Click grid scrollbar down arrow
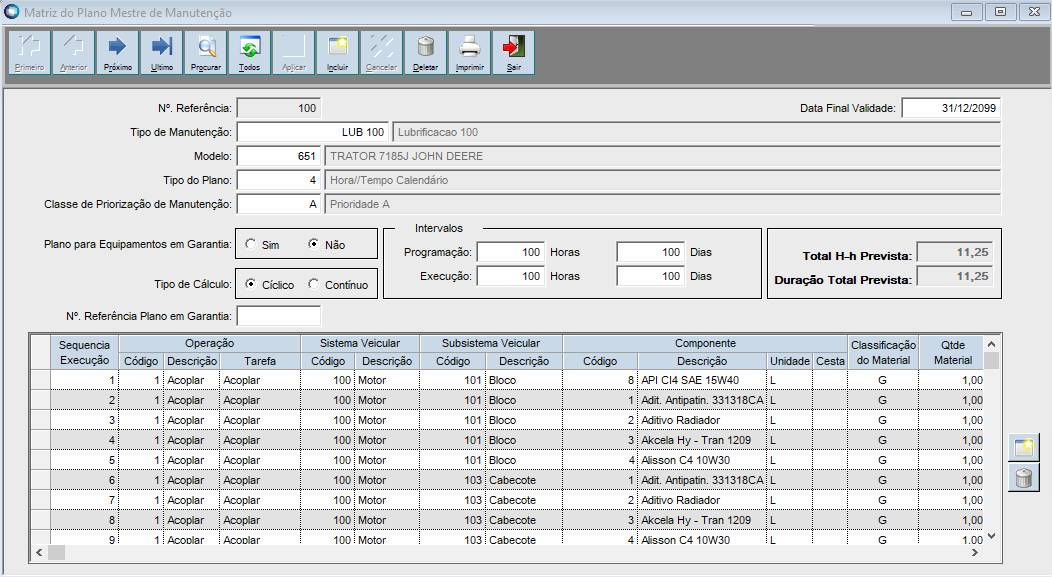This screenshot has width=1052, height=577. 992,536
